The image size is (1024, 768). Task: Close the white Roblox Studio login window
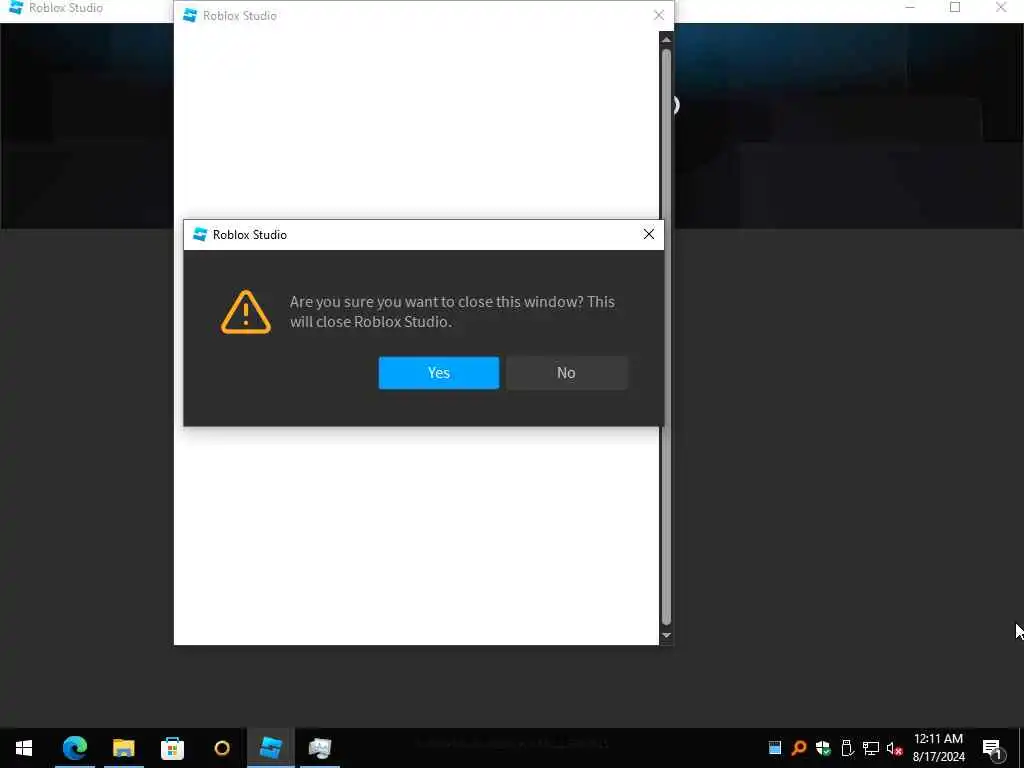point(658,15)
